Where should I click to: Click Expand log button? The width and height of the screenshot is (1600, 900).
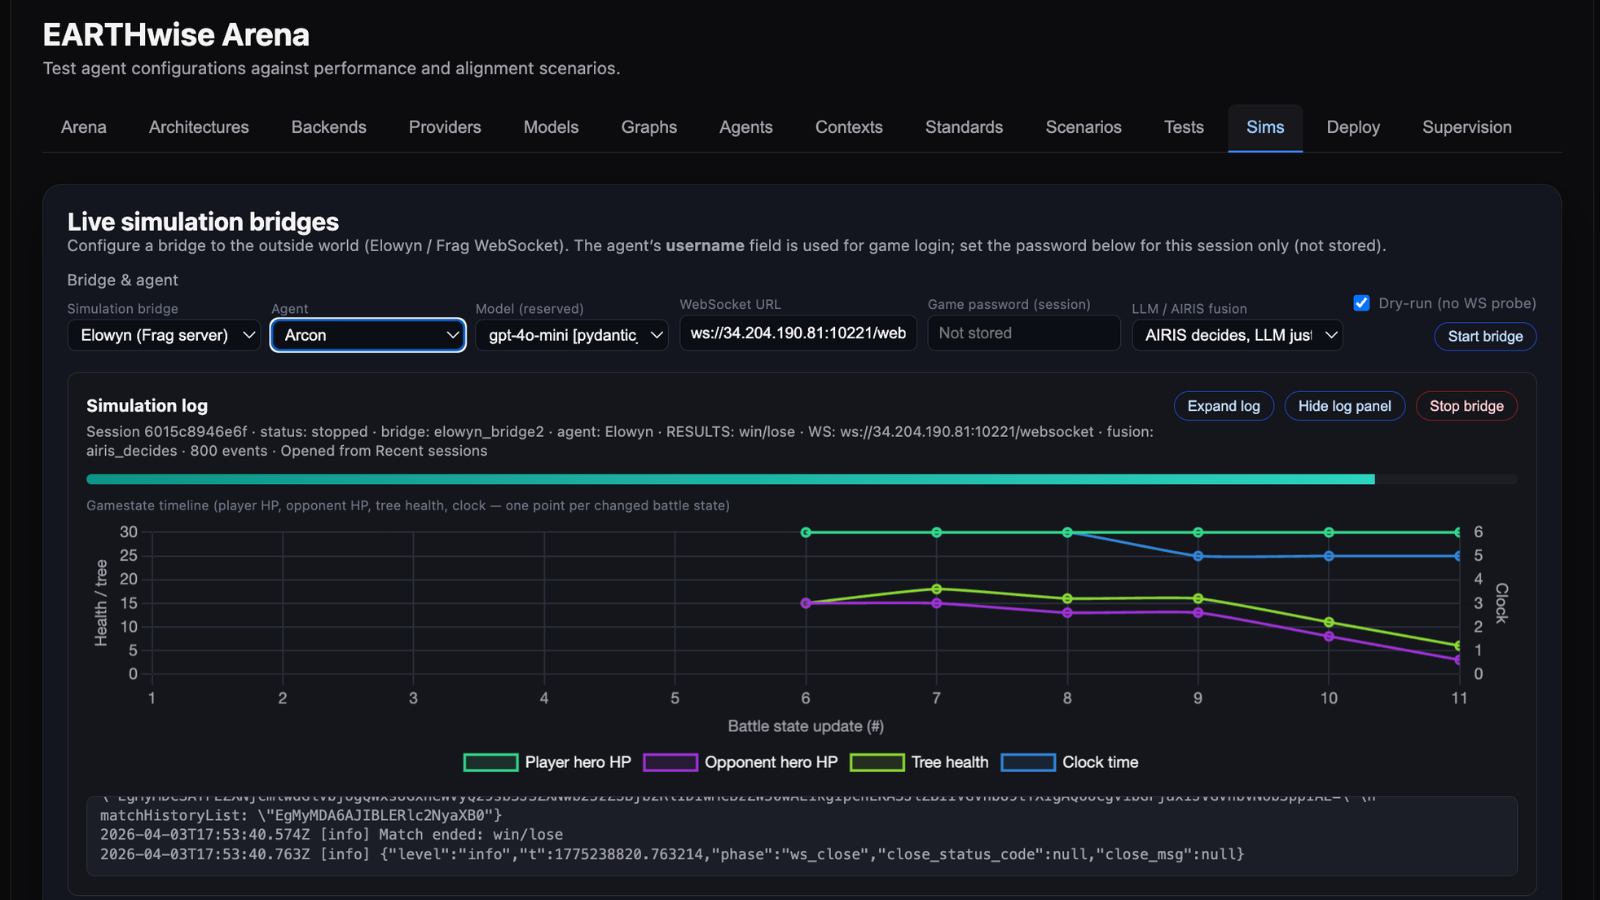pos(1223,406)
